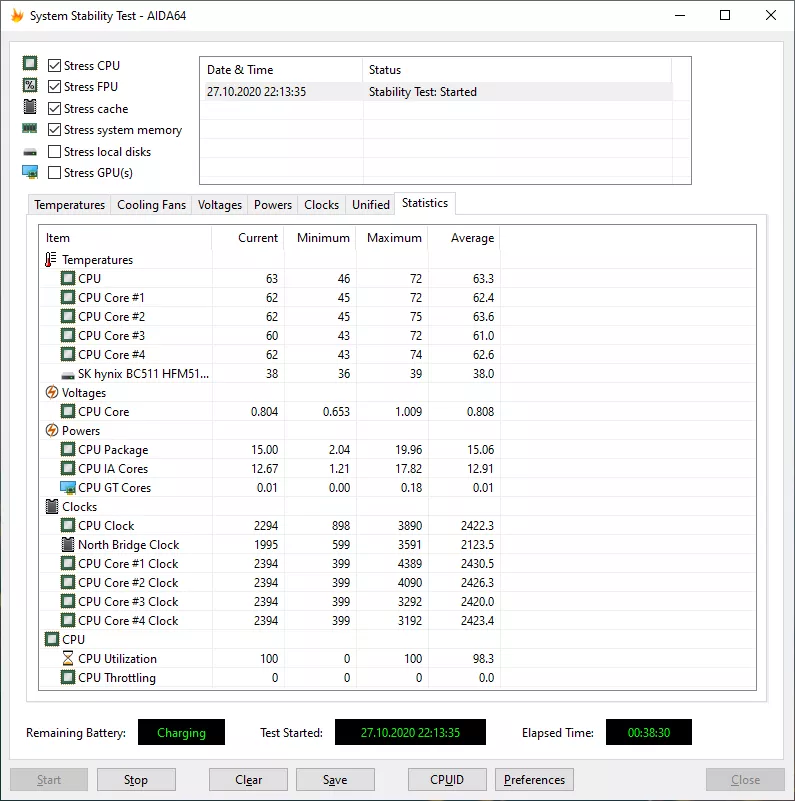
Task: Click the Maximum column header
Action: (392, 238)
